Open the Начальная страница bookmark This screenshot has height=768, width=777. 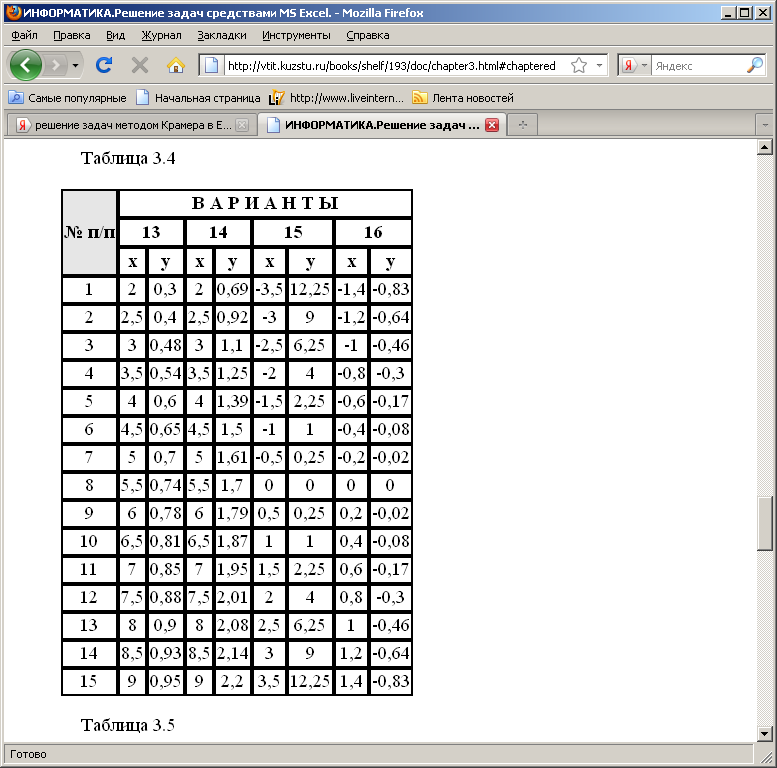(x=198, y=98)
